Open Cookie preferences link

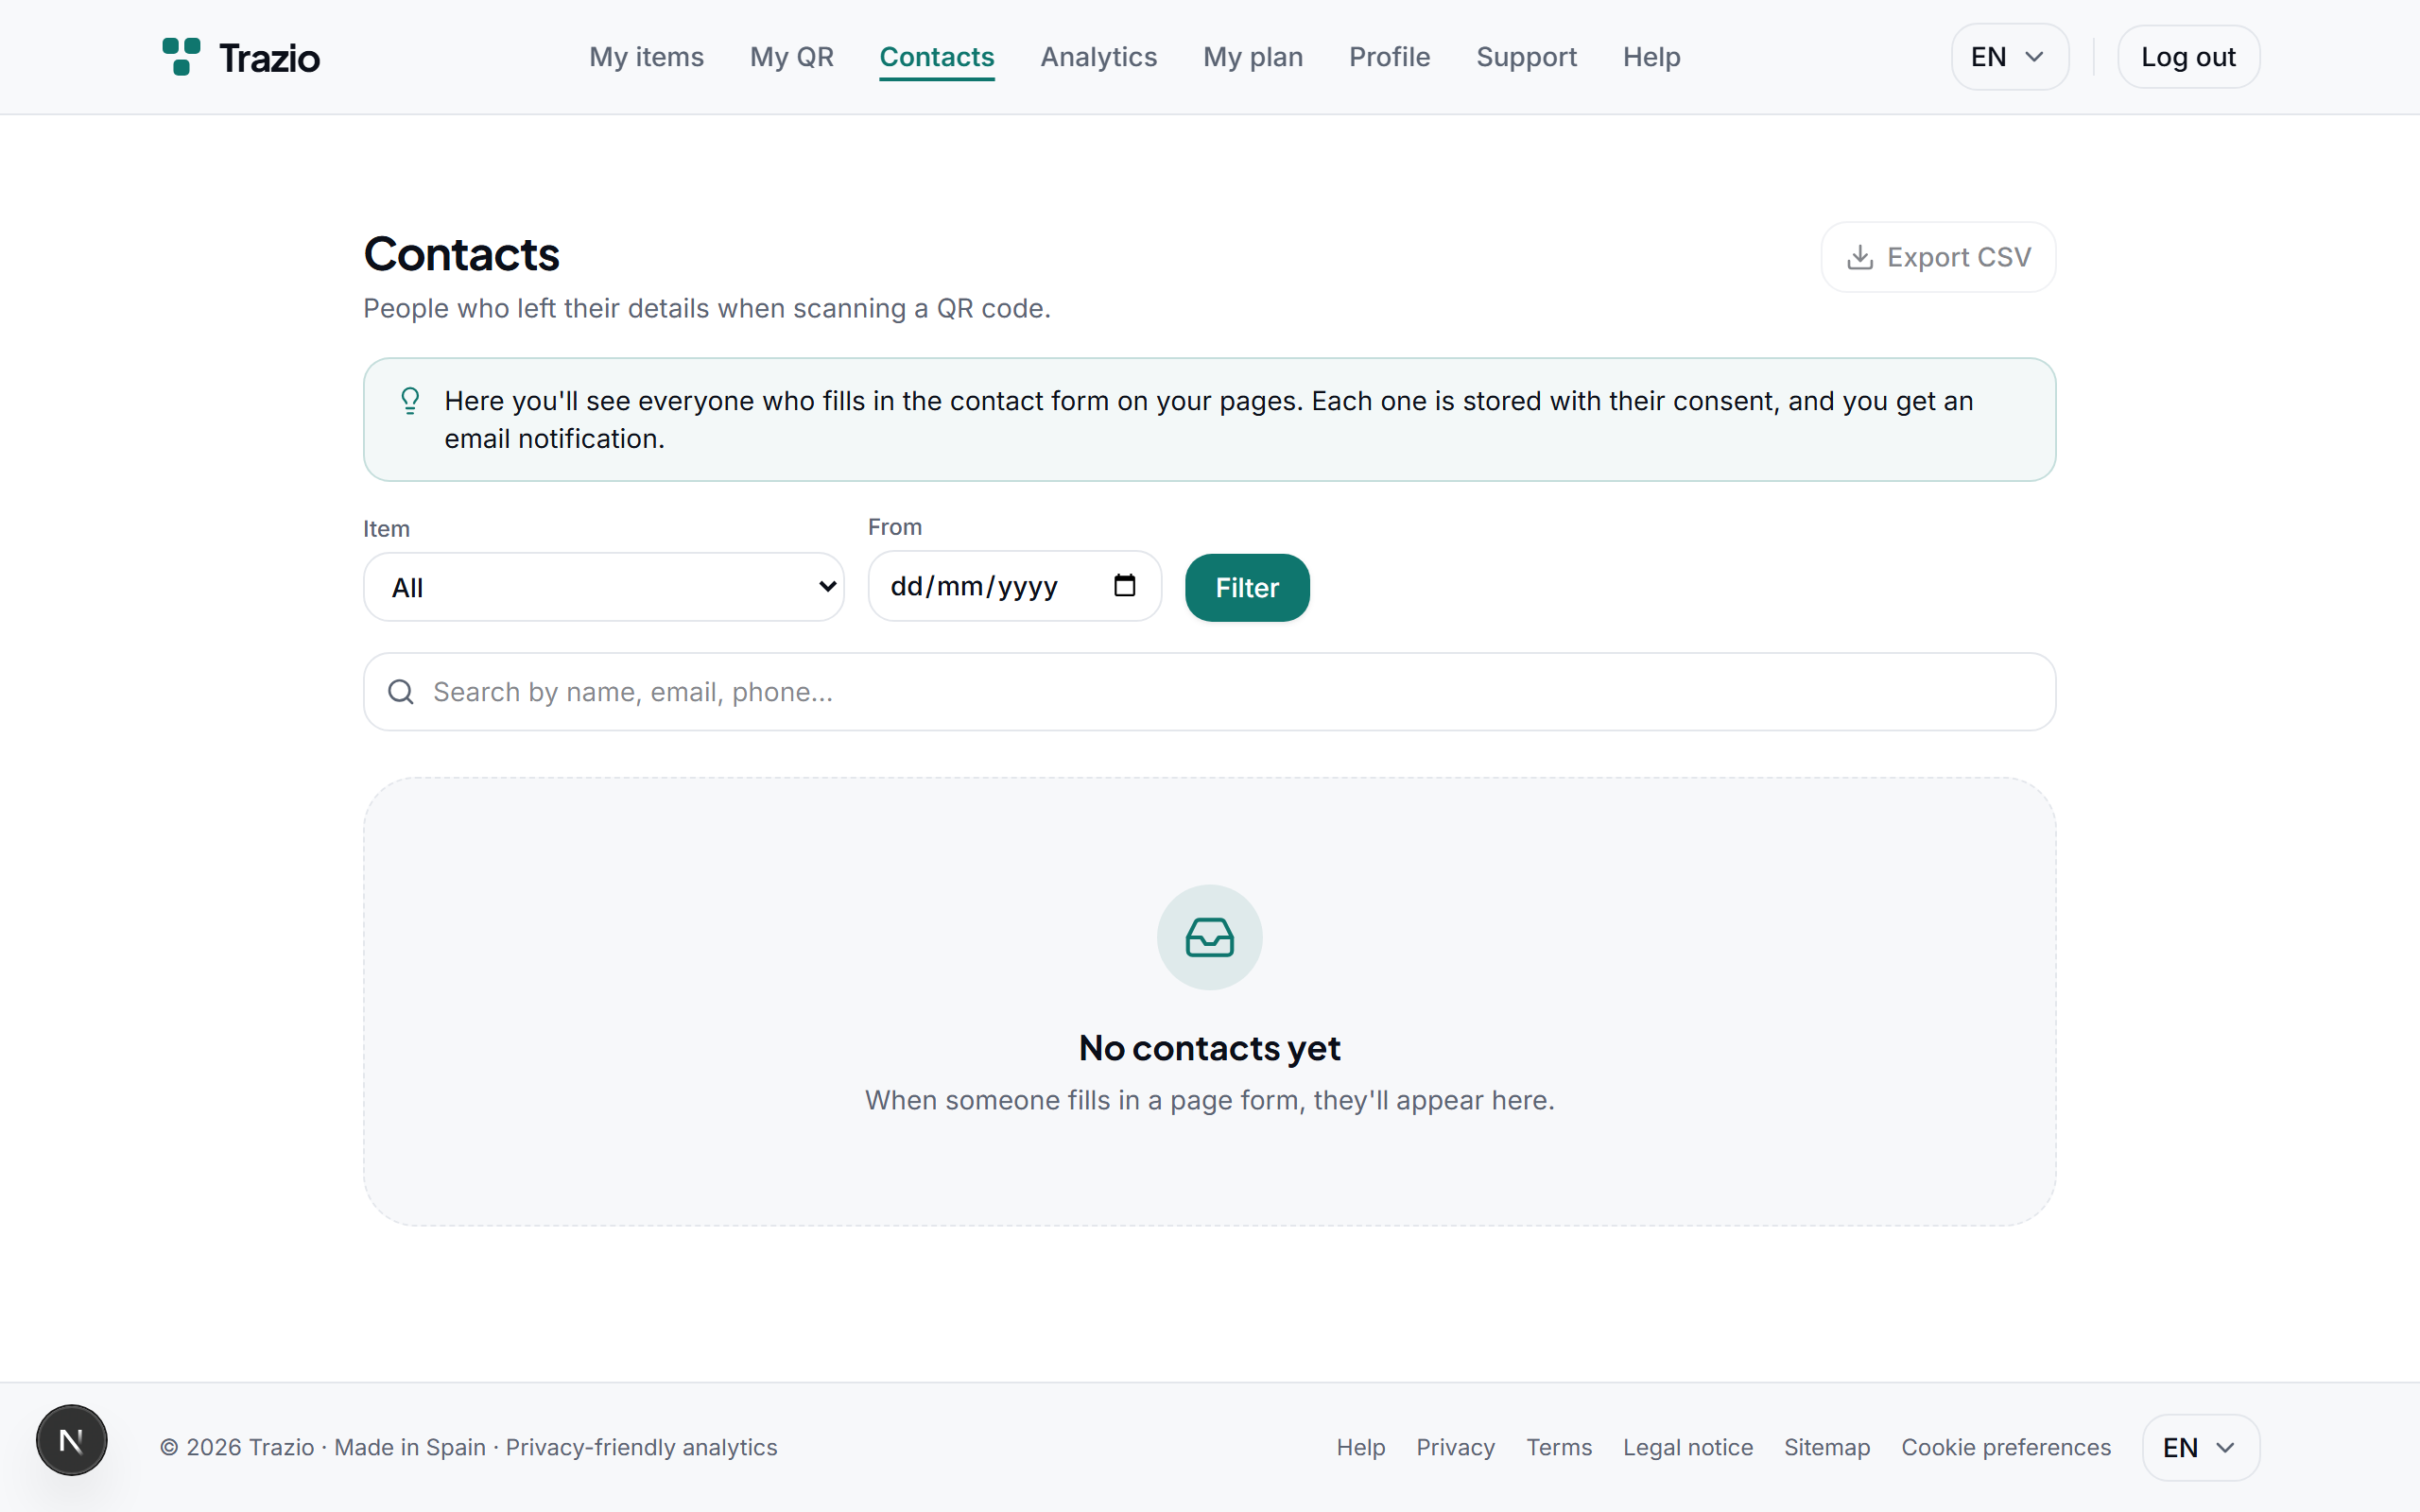coord(2005,1447)
